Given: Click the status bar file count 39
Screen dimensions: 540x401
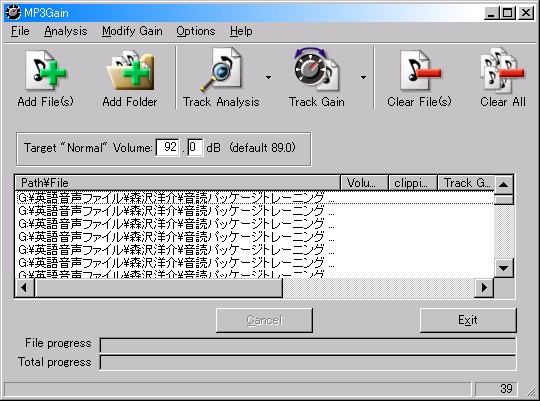Looking at the screenshot, I should coord(496,389).
